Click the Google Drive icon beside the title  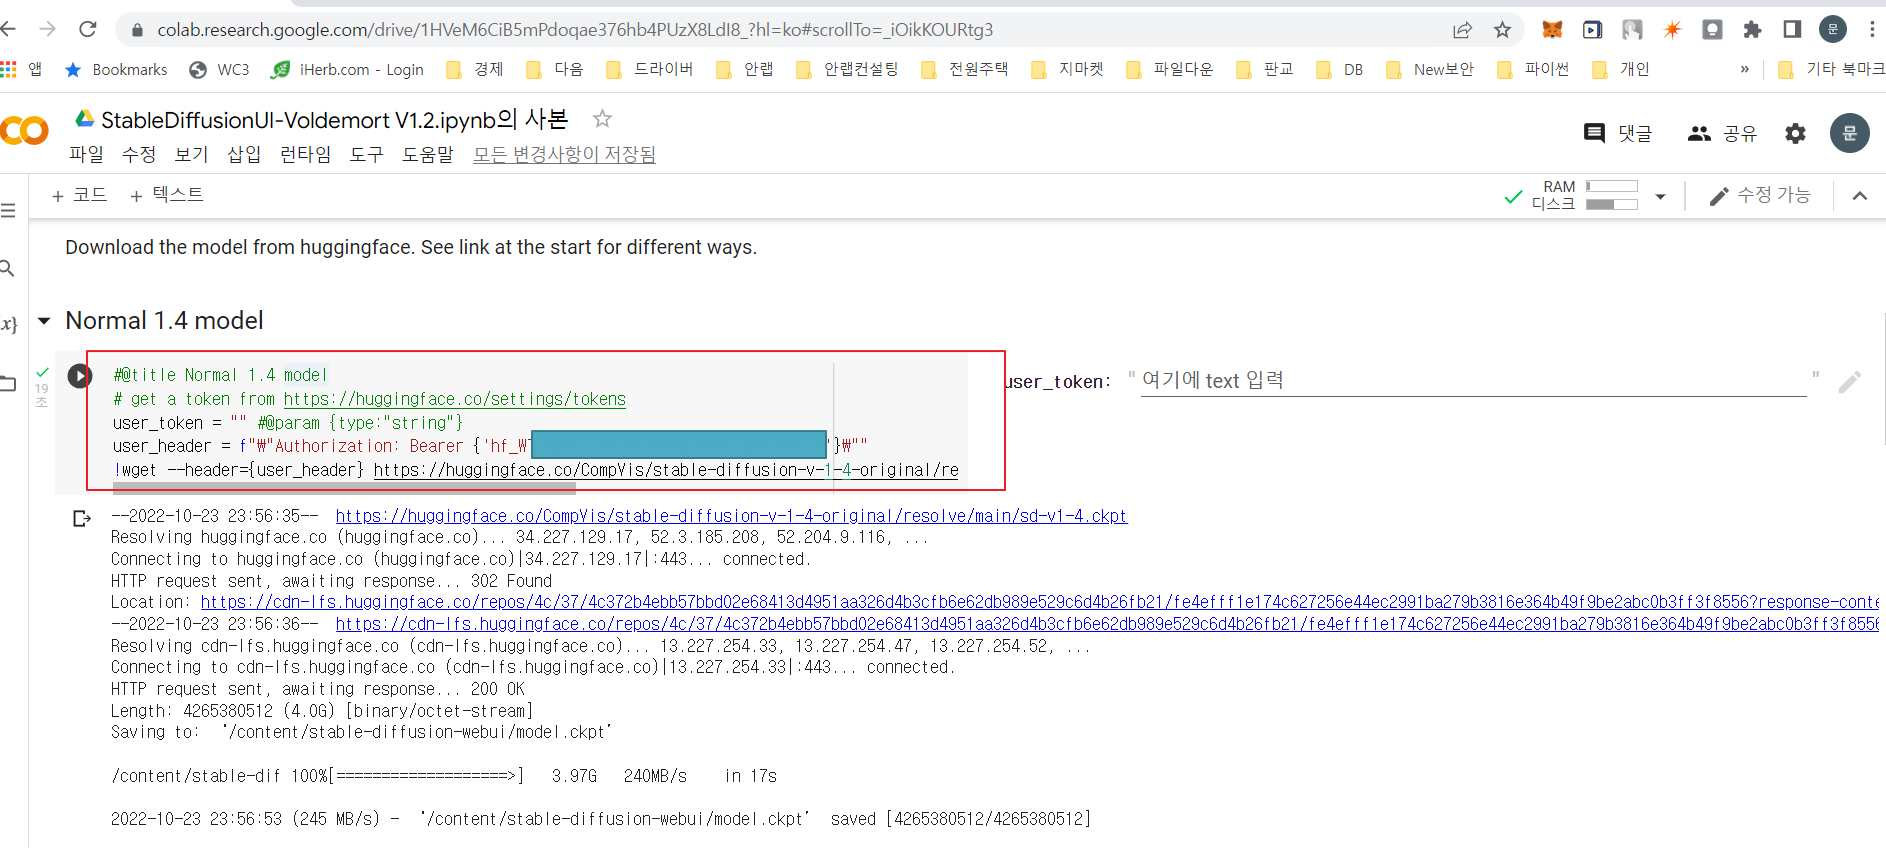pyautogui.click(x=85, y=118)
